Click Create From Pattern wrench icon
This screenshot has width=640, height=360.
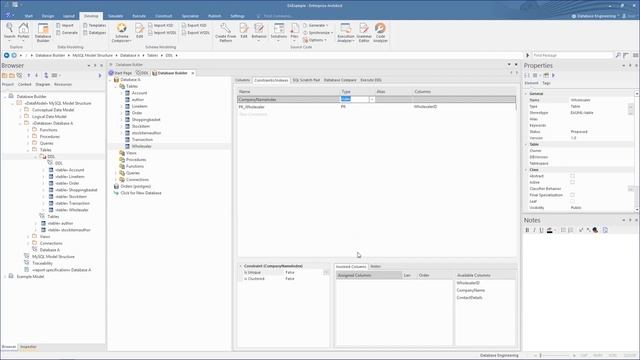tap(225, 32)
